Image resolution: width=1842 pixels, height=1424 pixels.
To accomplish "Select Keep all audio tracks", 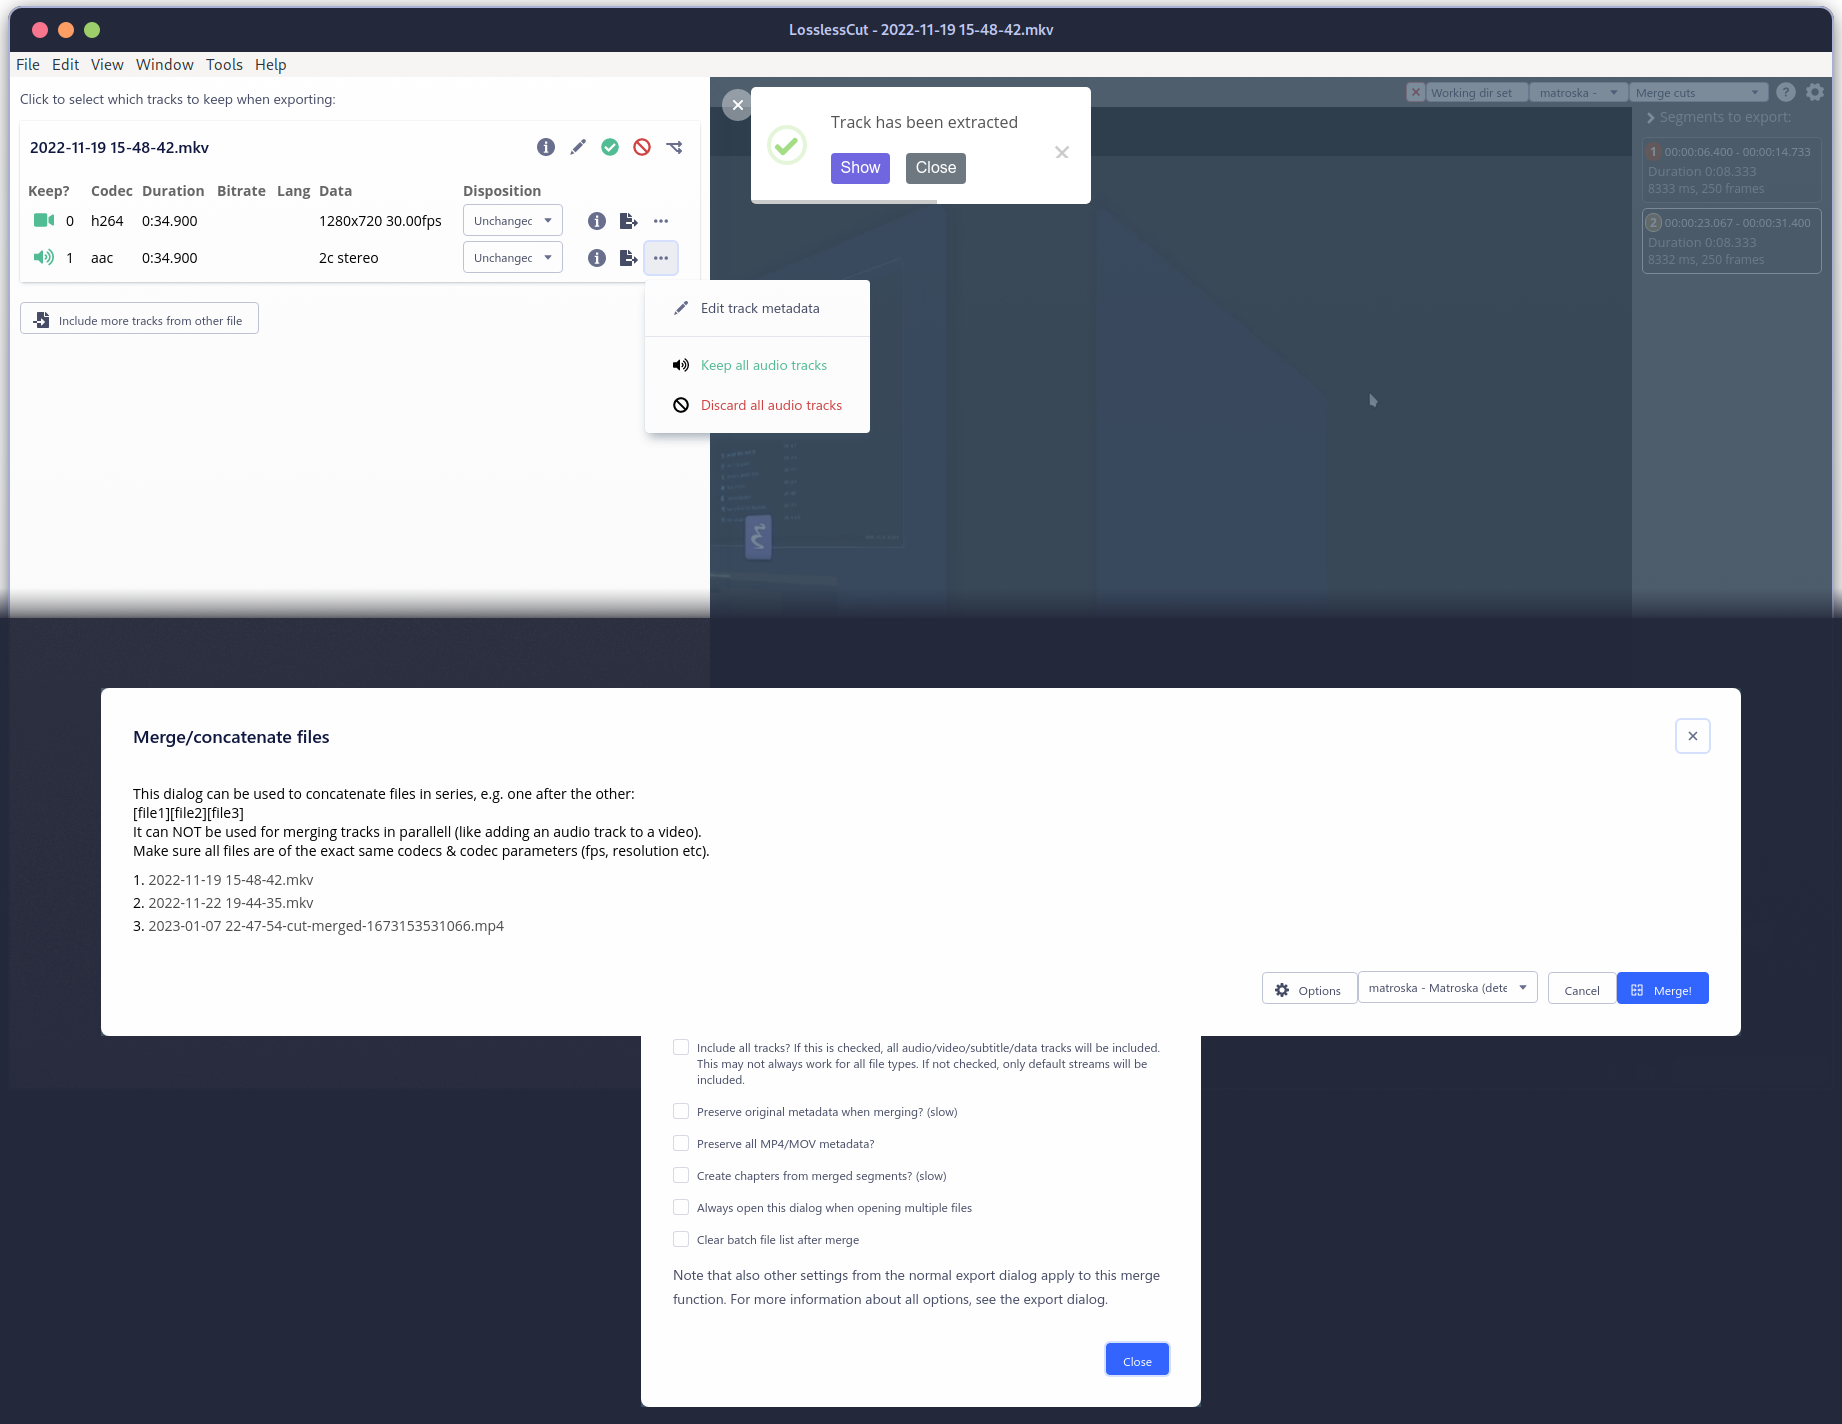I will pos(757,365).
